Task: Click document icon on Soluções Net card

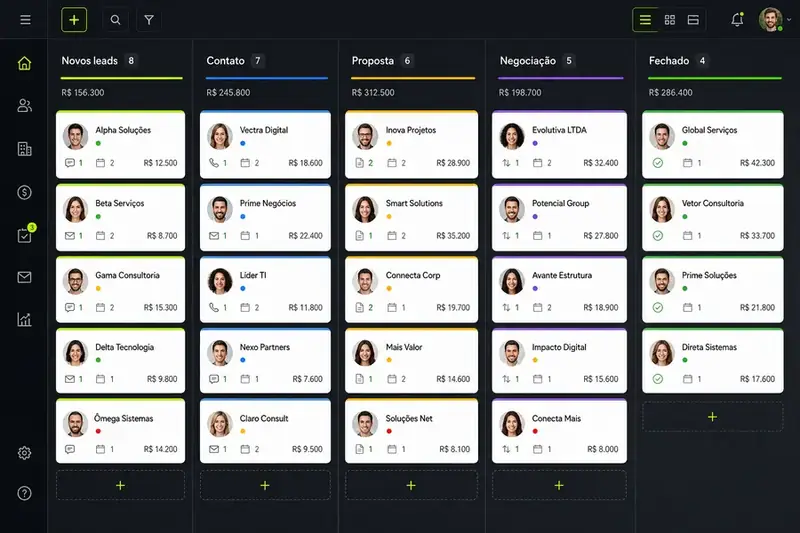Action: coord(360,449)
